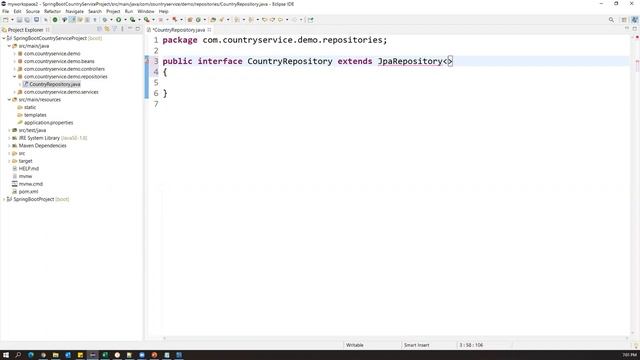Select application.properties file

tap(48, 122)
